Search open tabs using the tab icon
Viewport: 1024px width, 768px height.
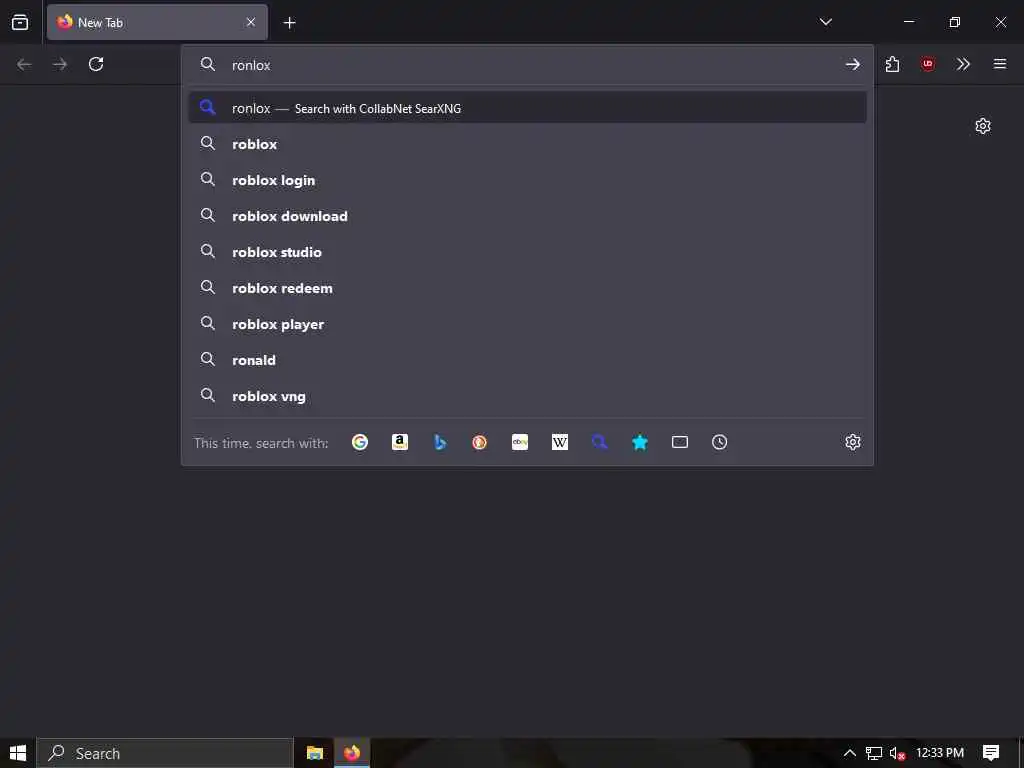[680, 442]
